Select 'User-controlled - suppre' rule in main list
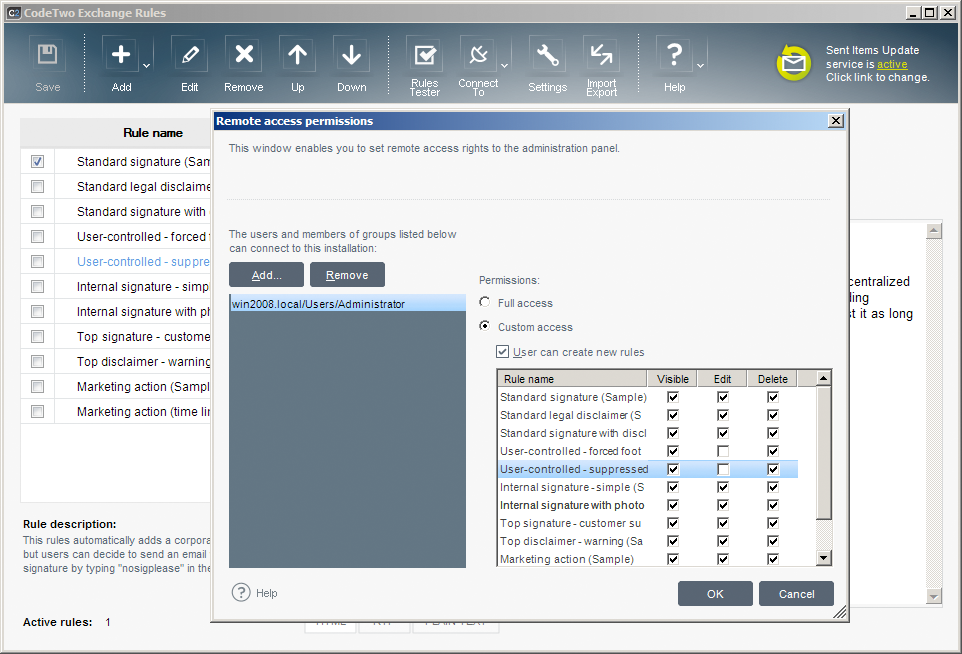Image resolution: width=962 pixels, height=654 pixels. [x=143, y=261]
